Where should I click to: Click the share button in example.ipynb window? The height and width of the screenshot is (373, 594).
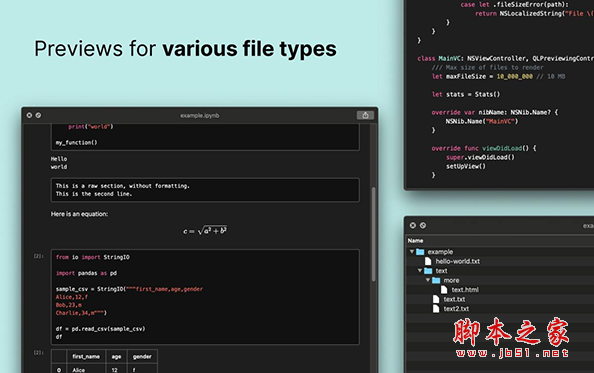[365, 115]
